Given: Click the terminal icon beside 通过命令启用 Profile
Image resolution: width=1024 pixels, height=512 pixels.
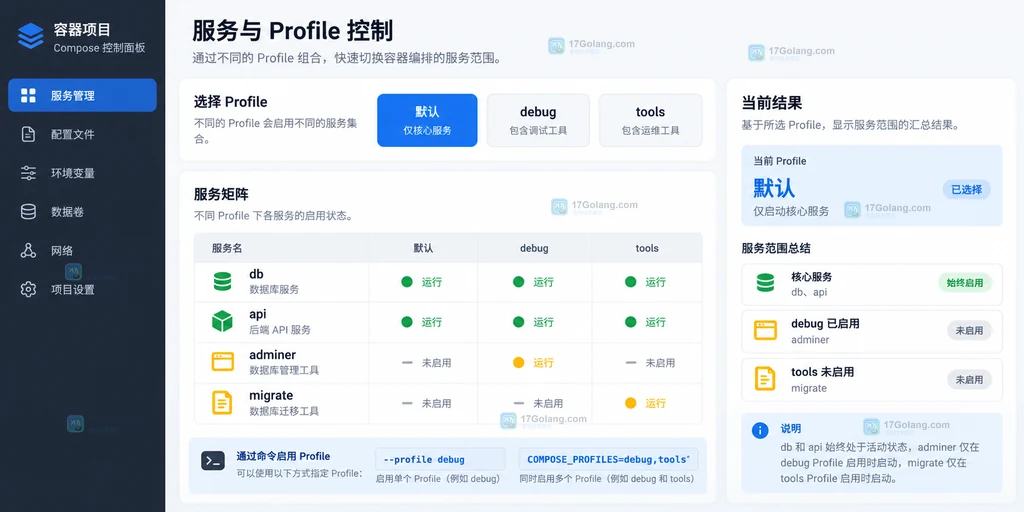Looking at the screenshot, I should [213, 460].
